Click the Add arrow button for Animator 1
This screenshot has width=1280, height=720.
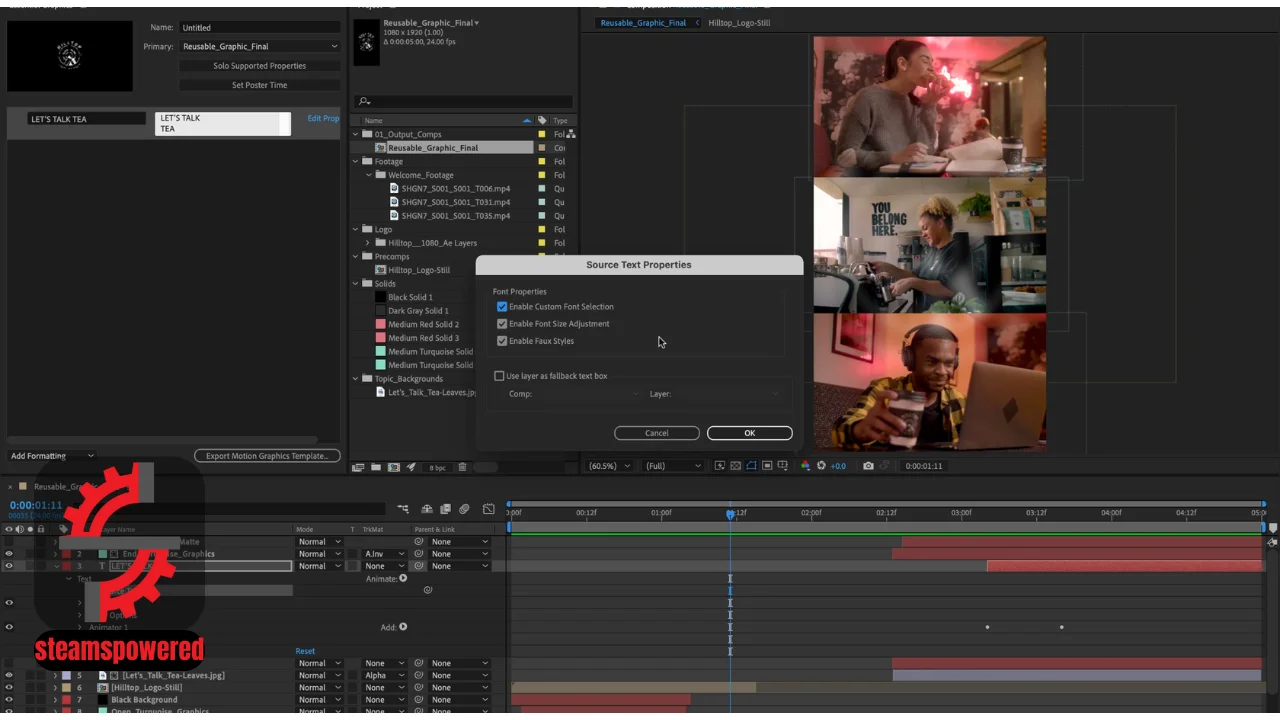pos(403,627)
